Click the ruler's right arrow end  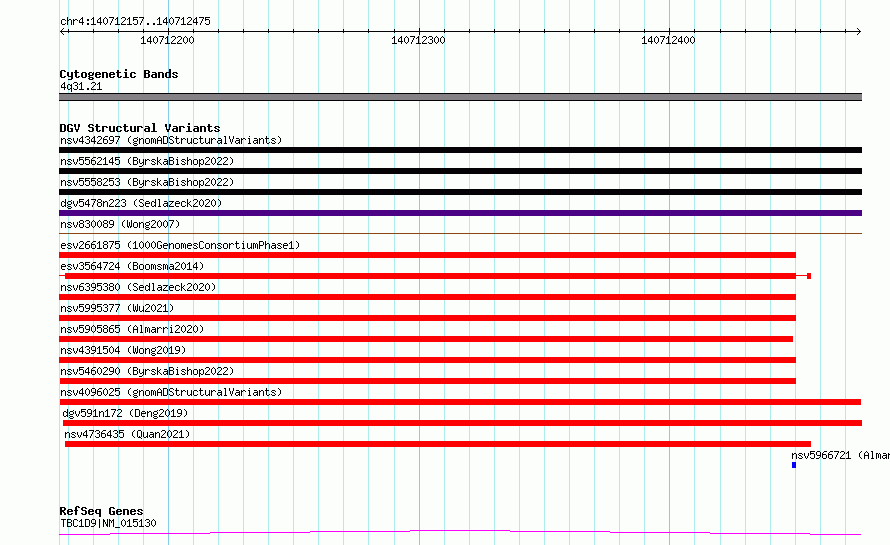[x=858, y=31]
